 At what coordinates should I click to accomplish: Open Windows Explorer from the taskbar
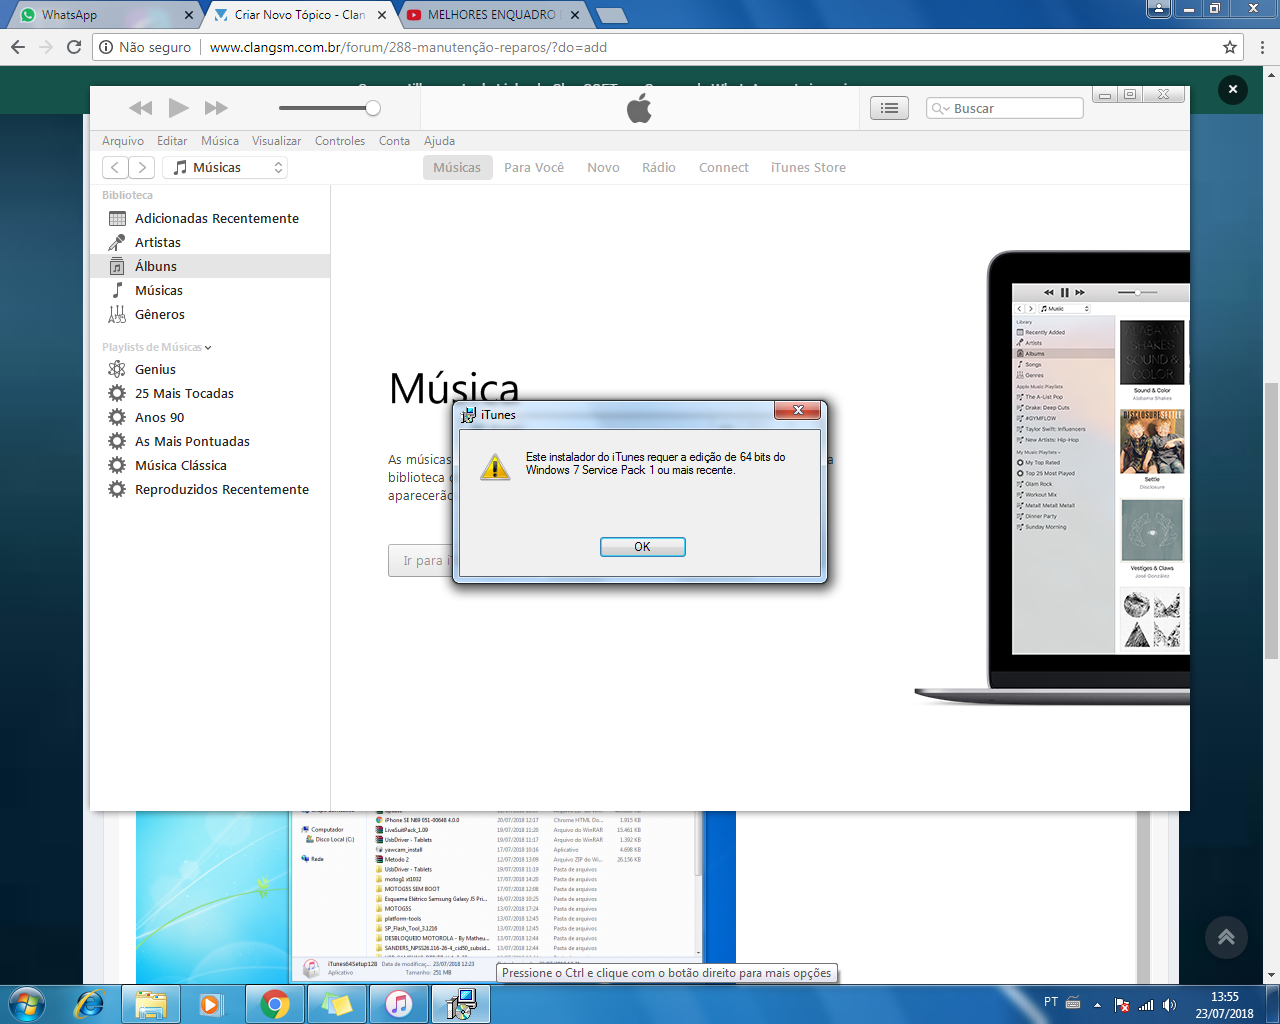point(151,1004)
